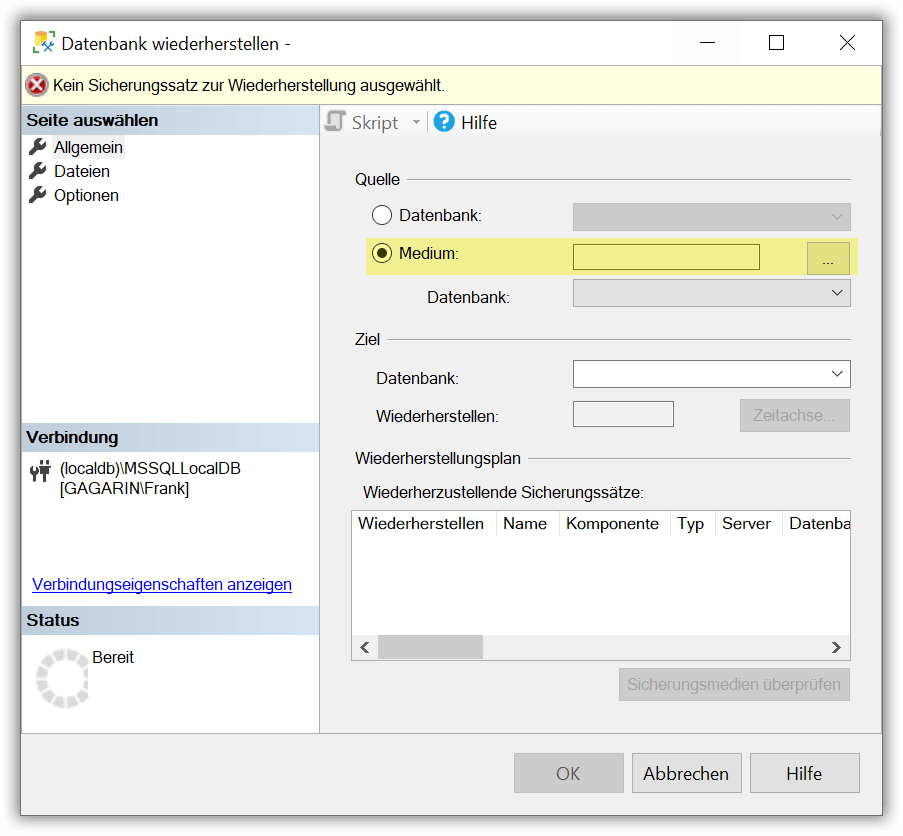
Task: Click the blue Hilfe question mark icon
Action: 443,121
